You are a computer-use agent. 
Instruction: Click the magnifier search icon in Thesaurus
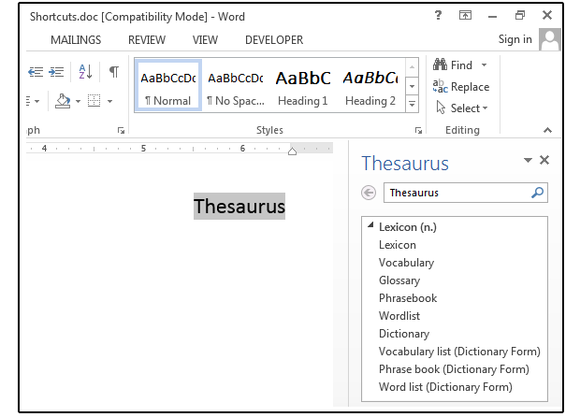click(537, 192)
